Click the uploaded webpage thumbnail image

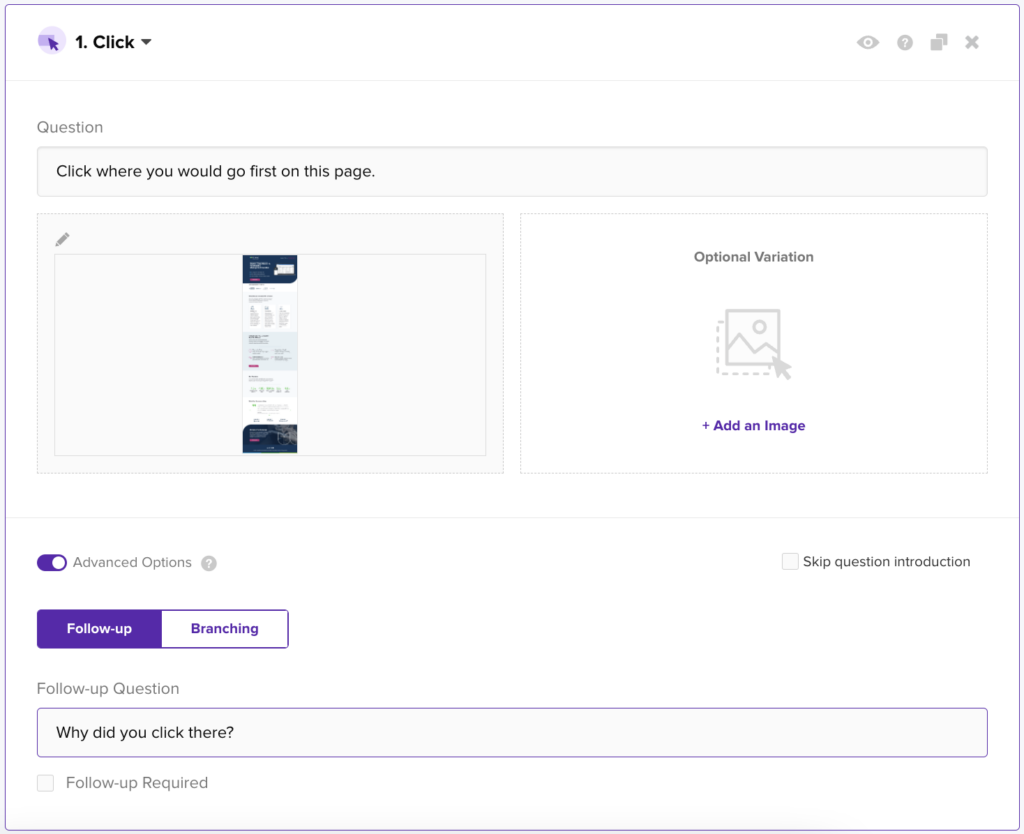coord(270,354)
